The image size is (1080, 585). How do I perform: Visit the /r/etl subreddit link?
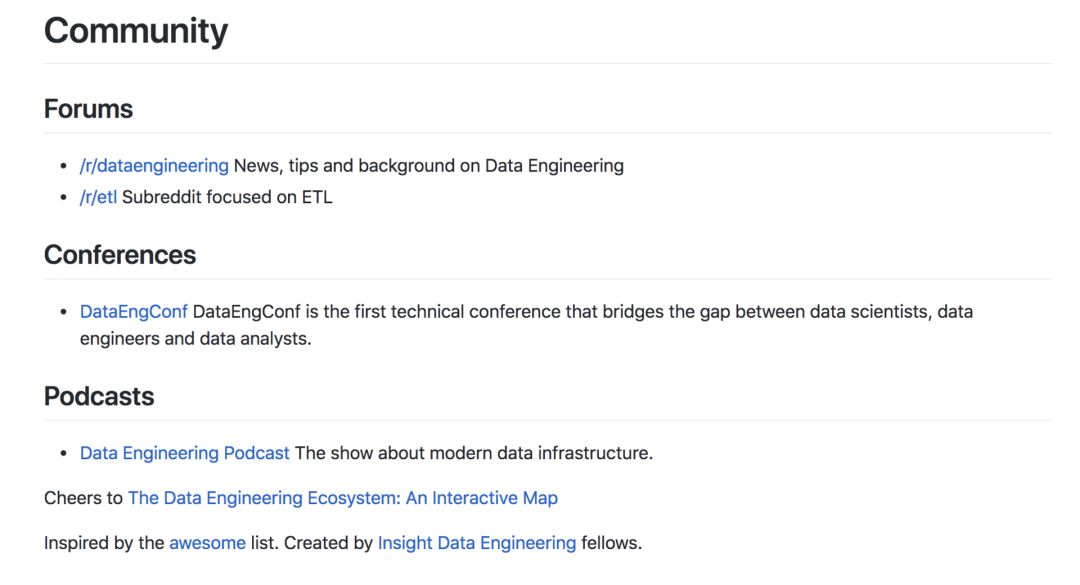(x=98, y=197)
